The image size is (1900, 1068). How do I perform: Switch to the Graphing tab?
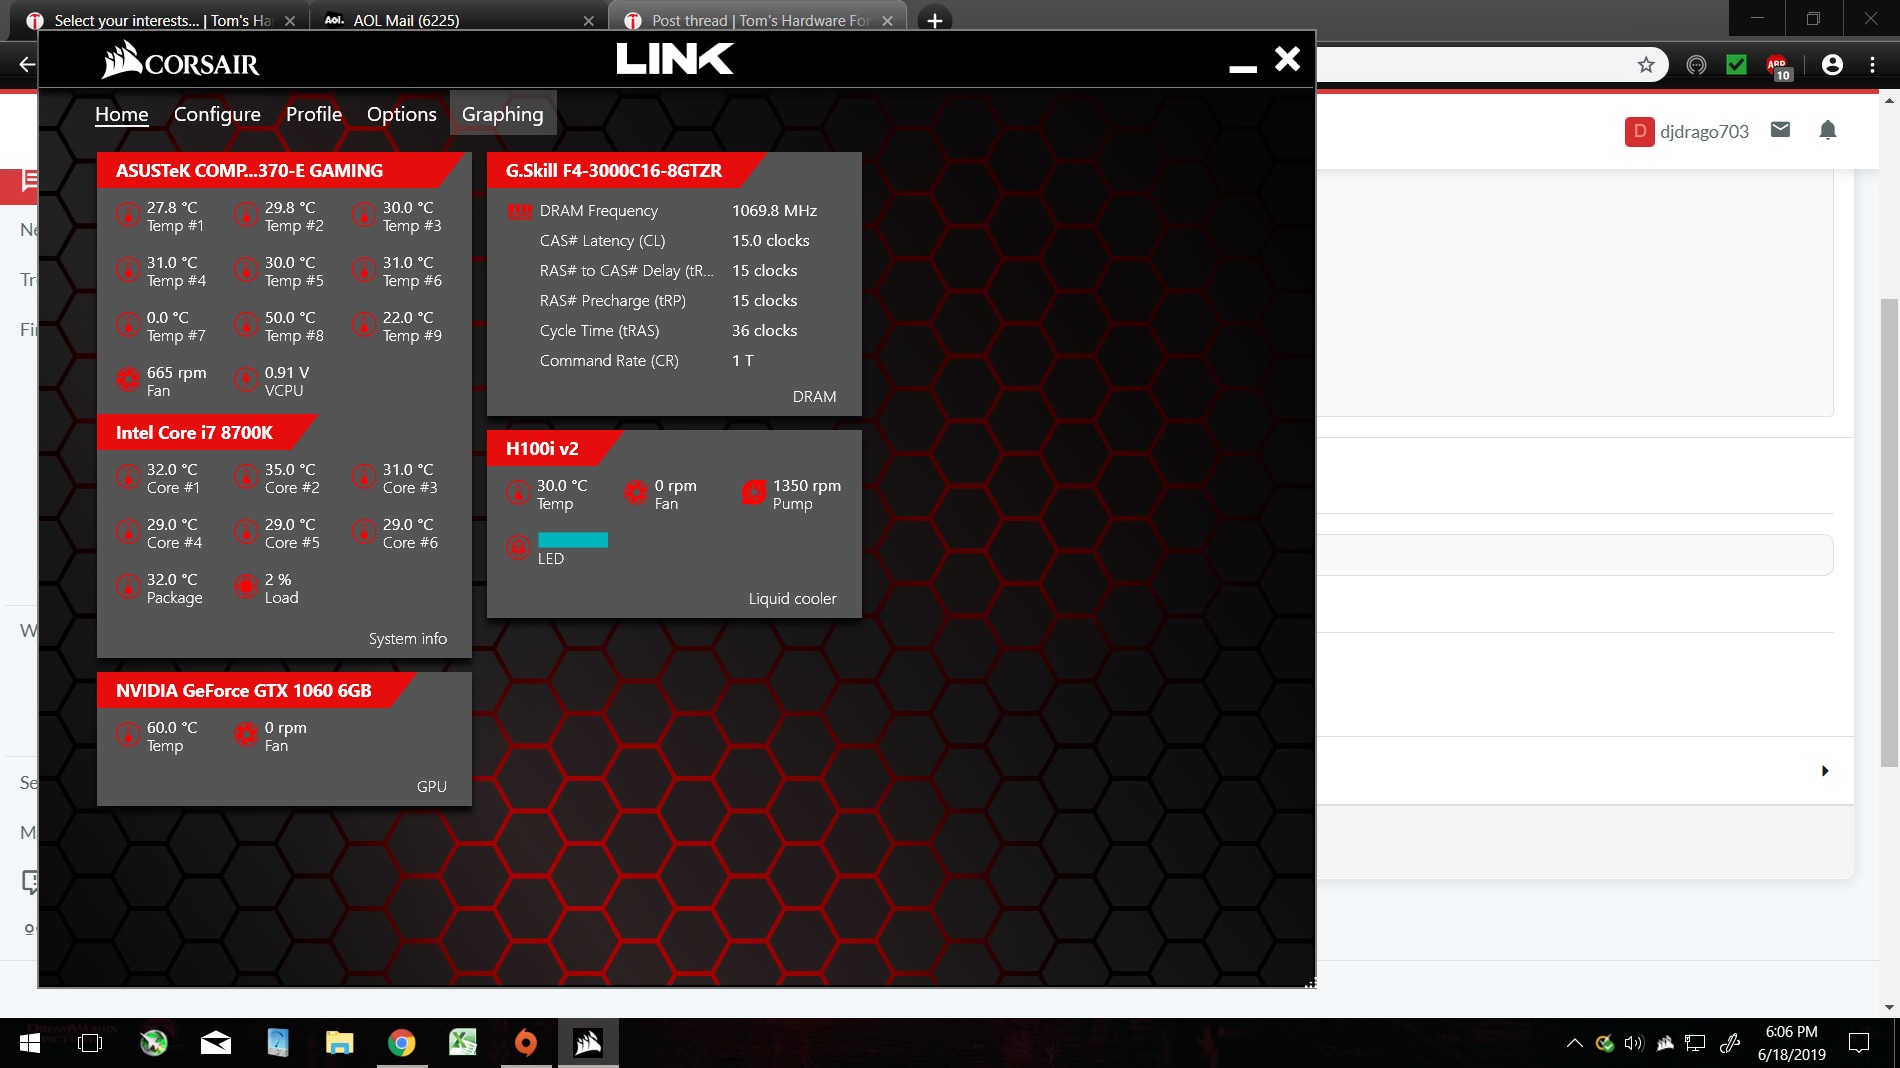[x=503, y=114]
